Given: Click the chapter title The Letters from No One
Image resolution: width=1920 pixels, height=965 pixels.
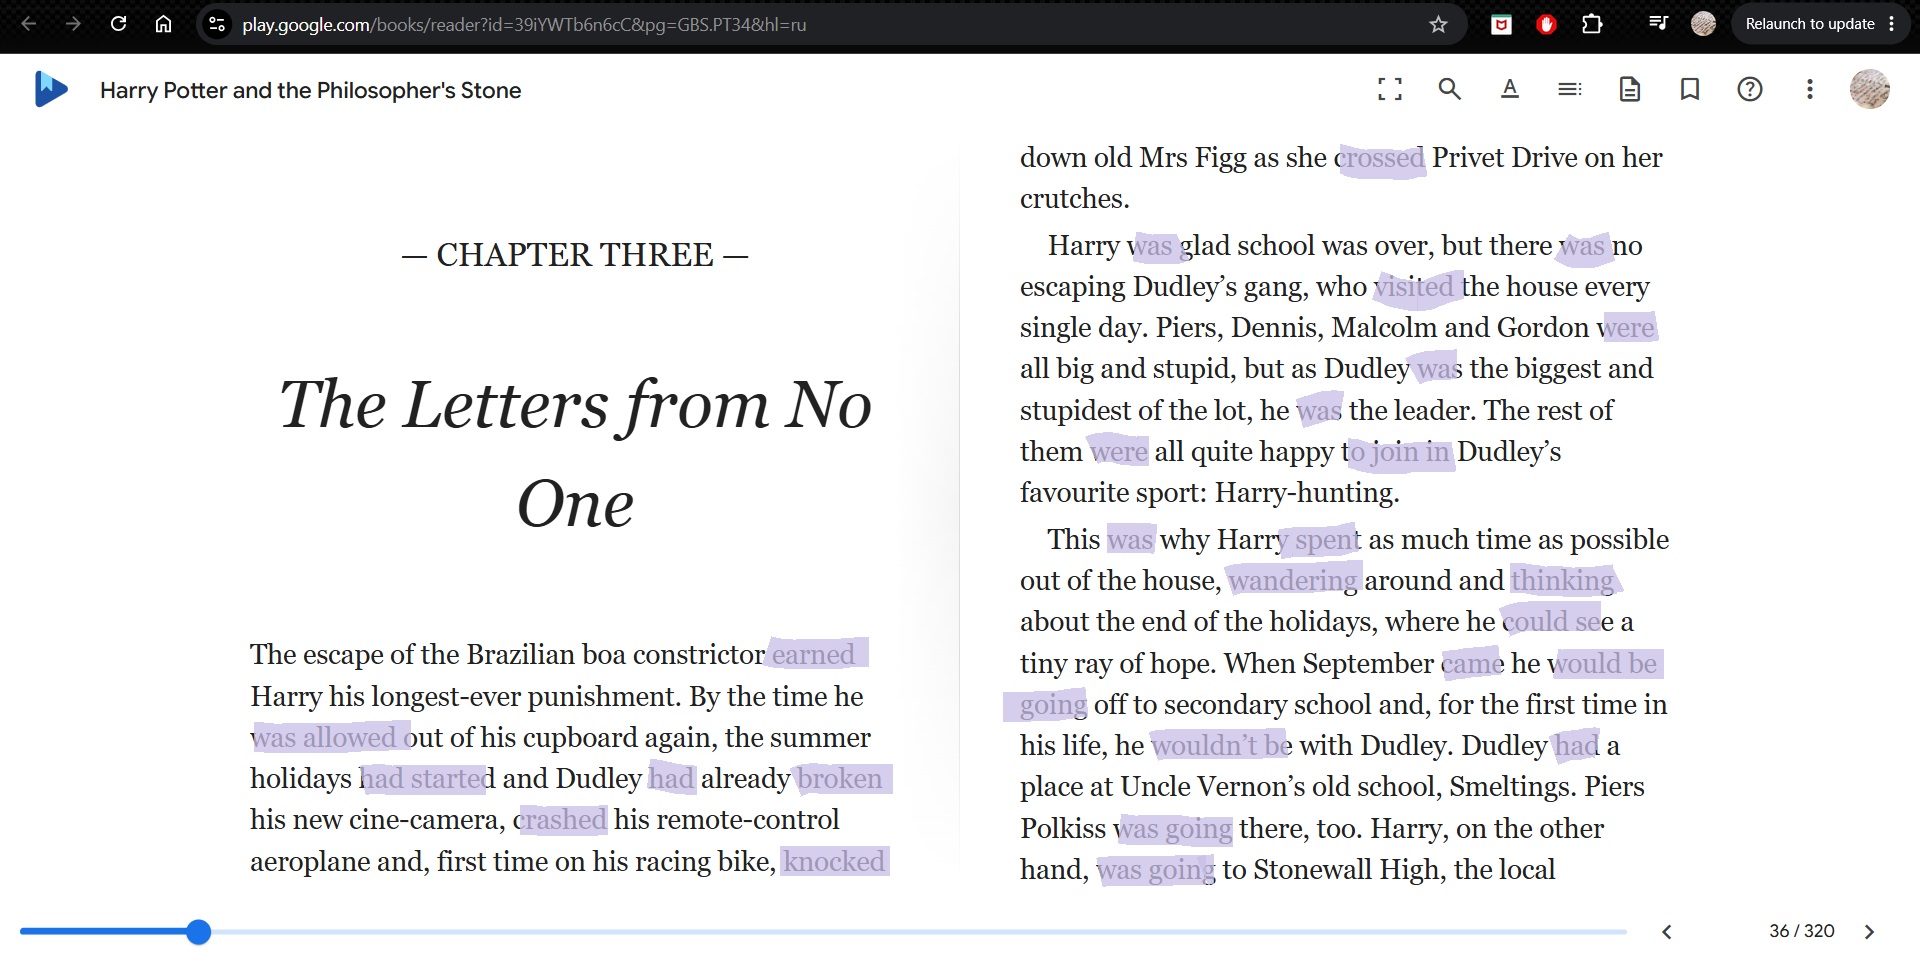Looking at the screenshot, I should tap(575, 453).
